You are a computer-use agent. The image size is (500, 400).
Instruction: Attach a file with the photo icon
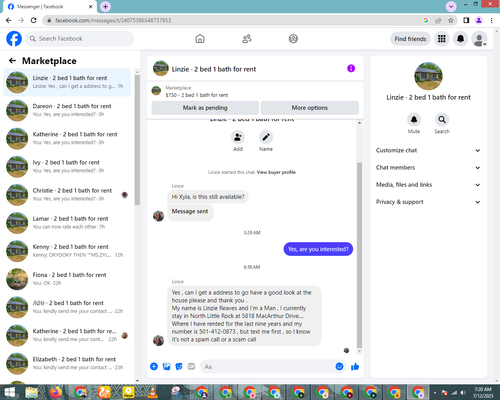coord(166,367)
